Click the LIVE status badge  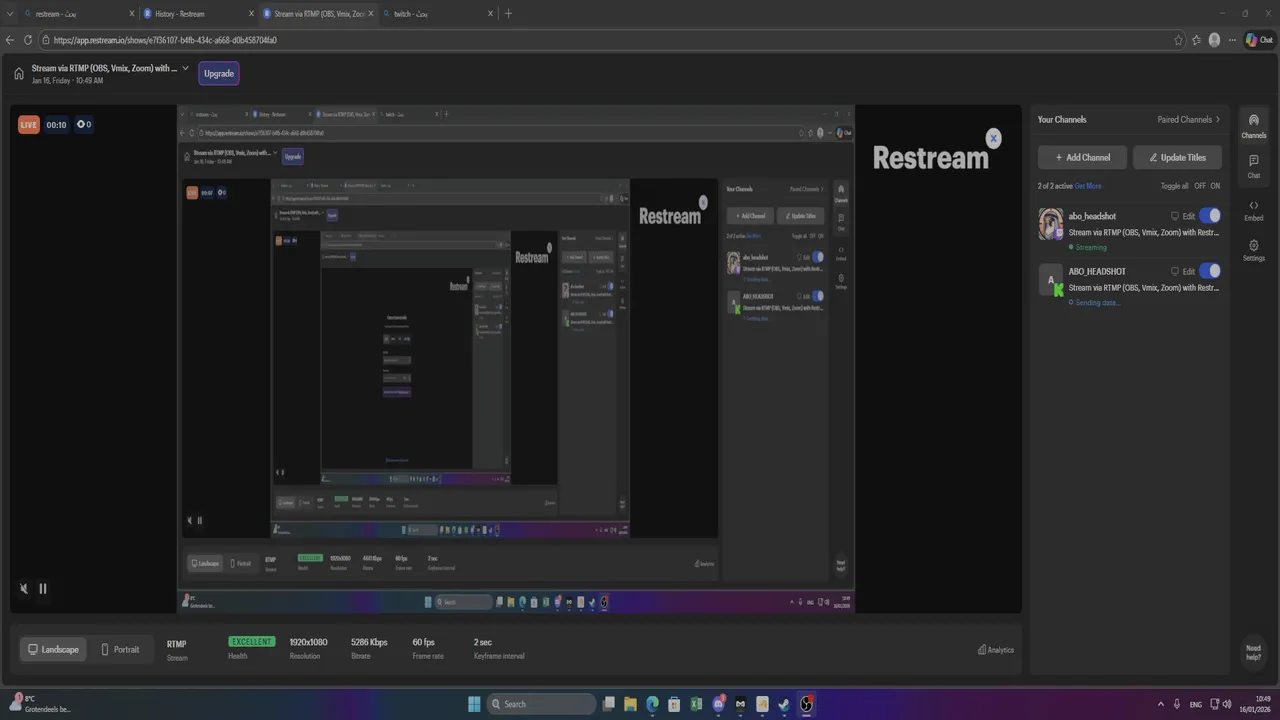click(28, 125)
